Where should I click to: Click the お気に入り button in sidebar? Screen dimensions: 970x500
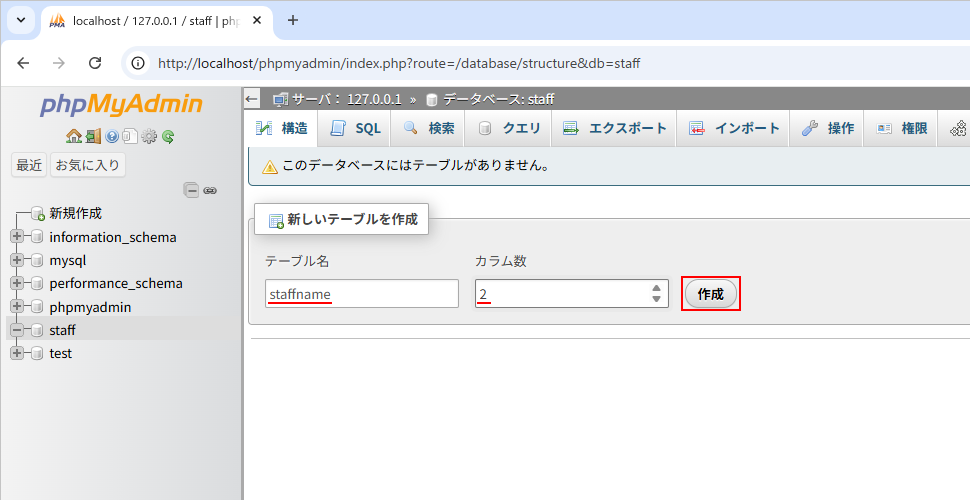pyautogui.click(x=88, y=165)
